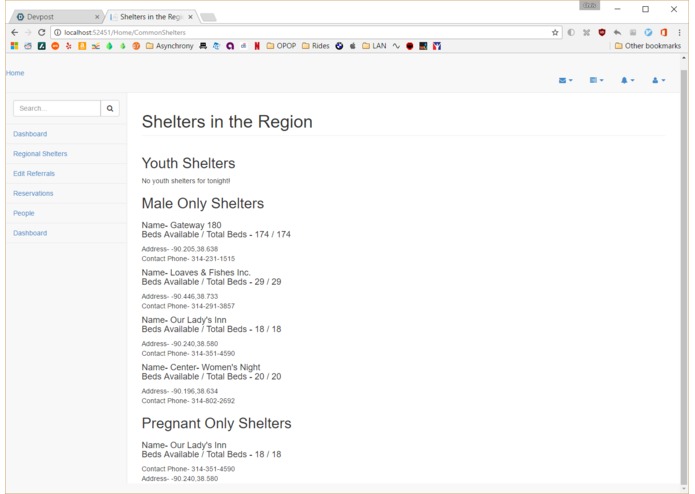This screenshot has width=695, height=494.
Task: Bookmark this page with the star icon
Action: (555, 32)
